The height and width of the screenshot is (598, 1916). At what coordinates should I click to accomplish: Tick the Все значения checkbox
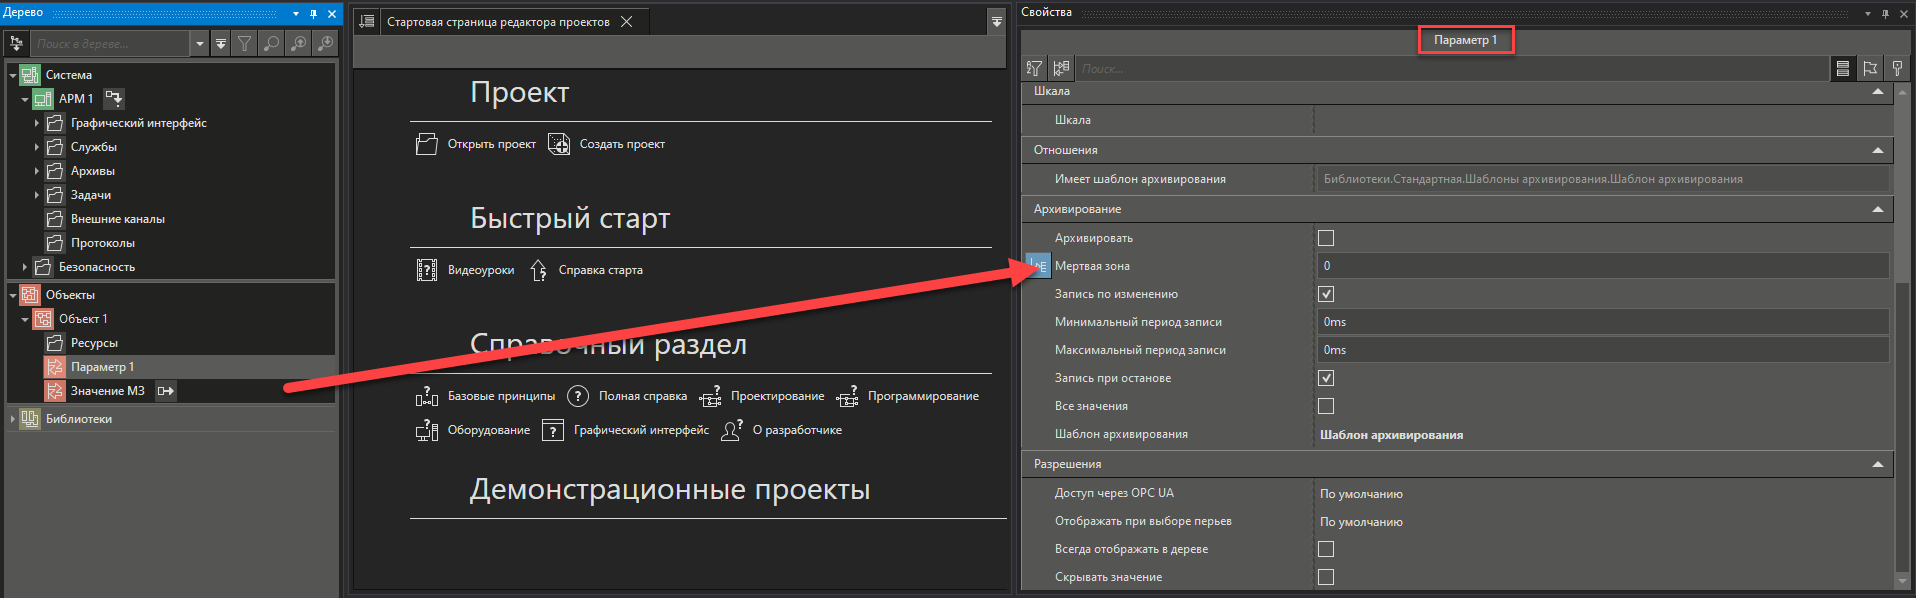click(x=1326, y=406)
